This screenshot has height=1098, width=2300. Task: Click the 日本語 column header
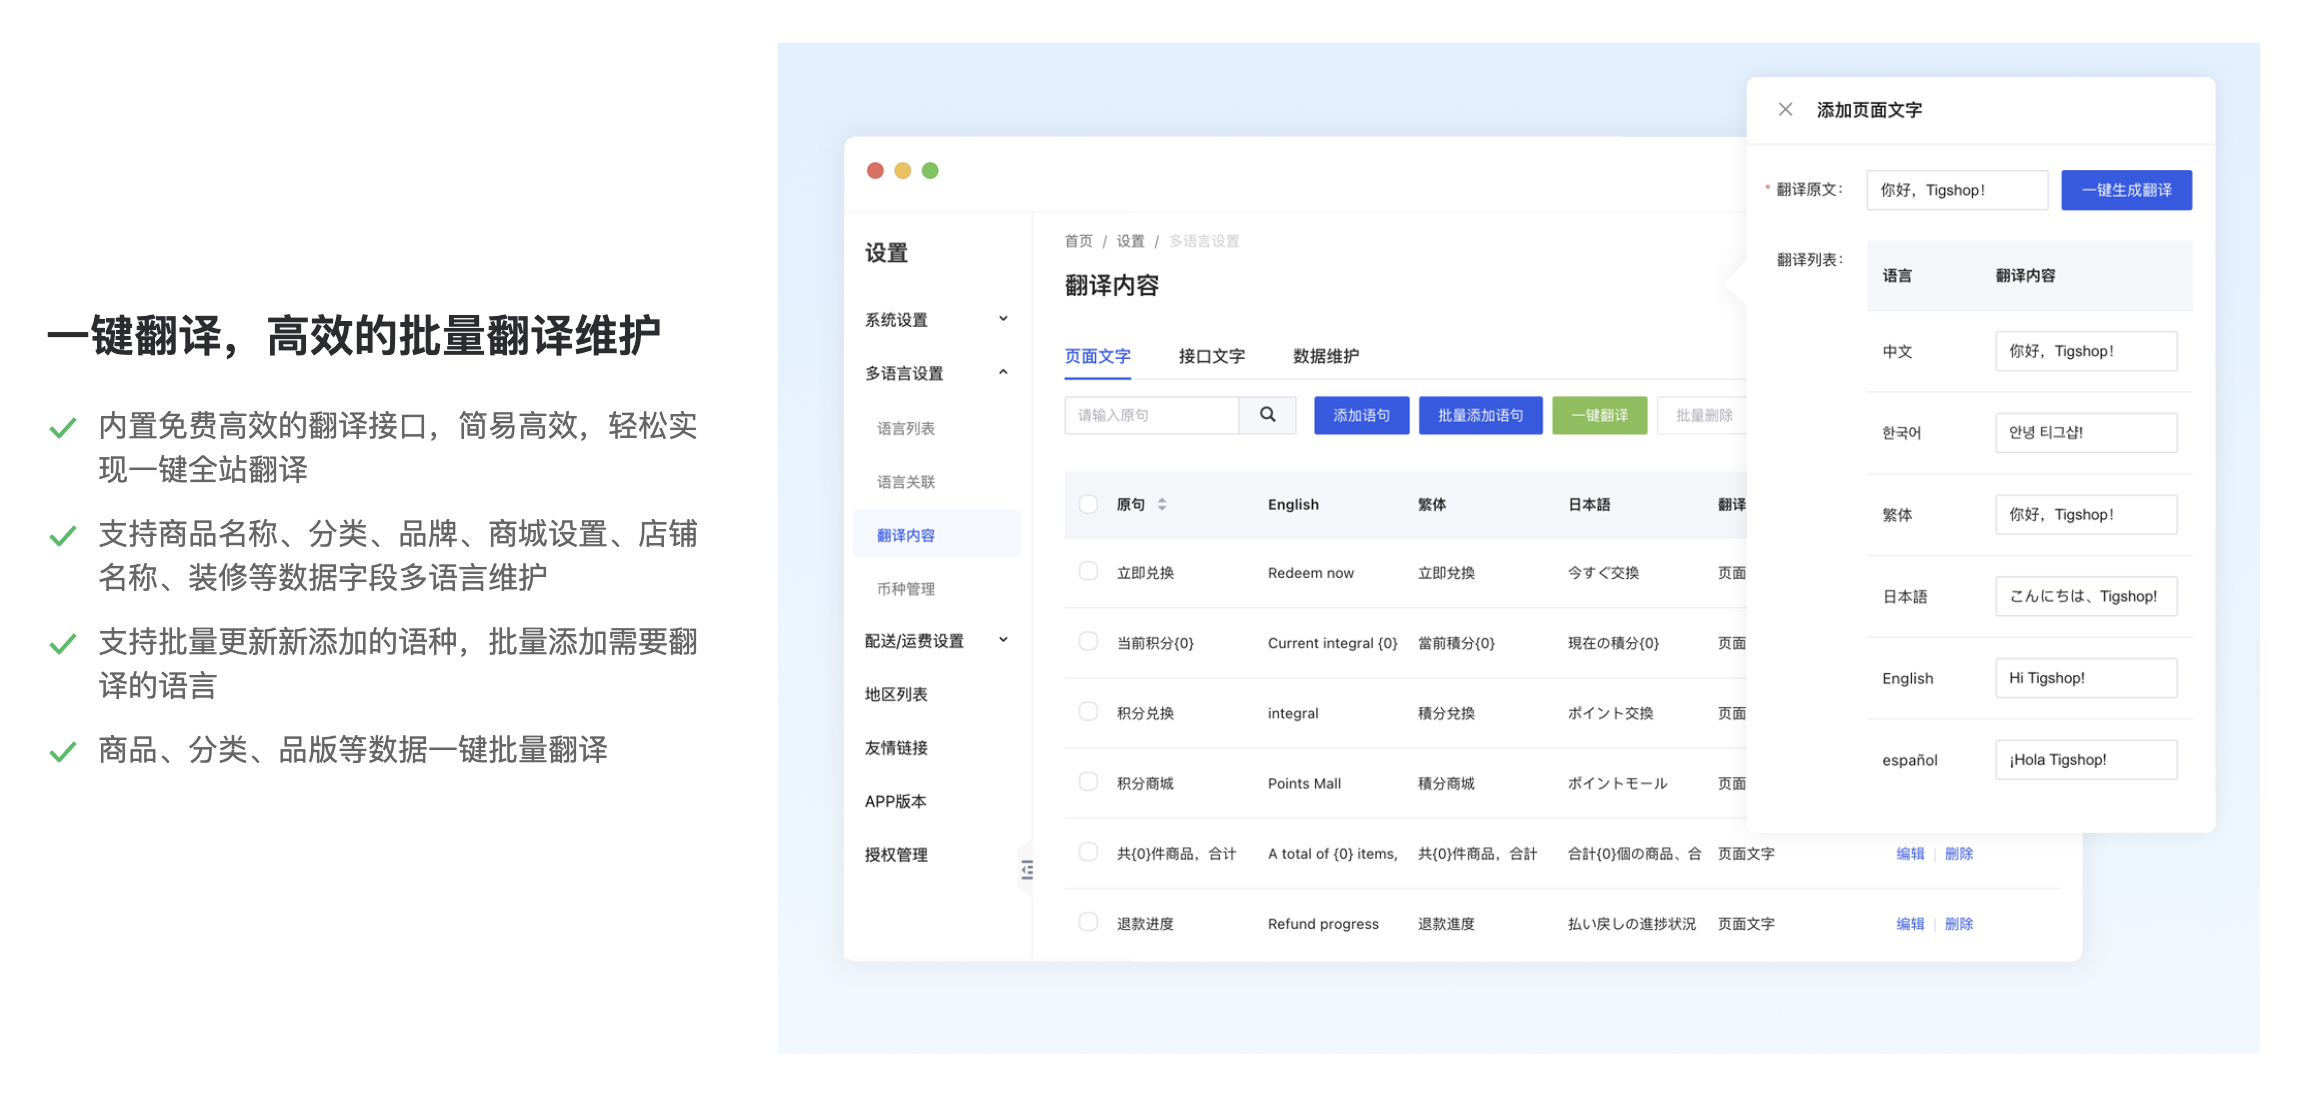coord(1589,505)
